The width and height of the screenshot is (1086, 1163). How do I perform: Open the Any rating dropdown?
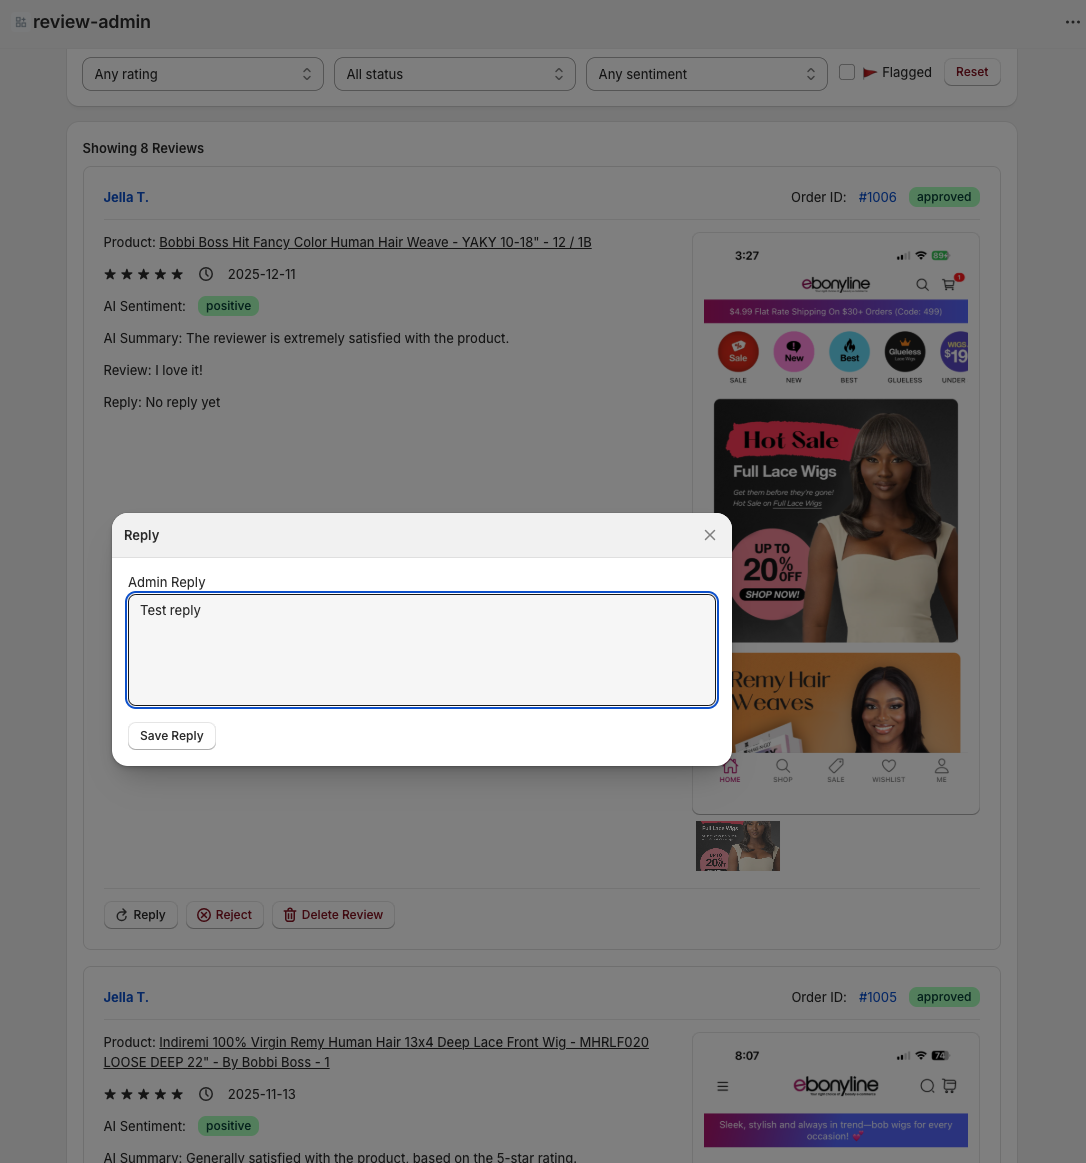coord(203,74)
